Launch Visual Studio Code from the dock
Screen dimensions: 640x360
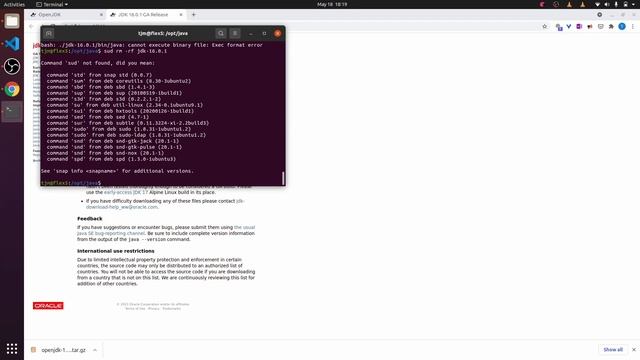pyautogui.click(x=12, y=44)
